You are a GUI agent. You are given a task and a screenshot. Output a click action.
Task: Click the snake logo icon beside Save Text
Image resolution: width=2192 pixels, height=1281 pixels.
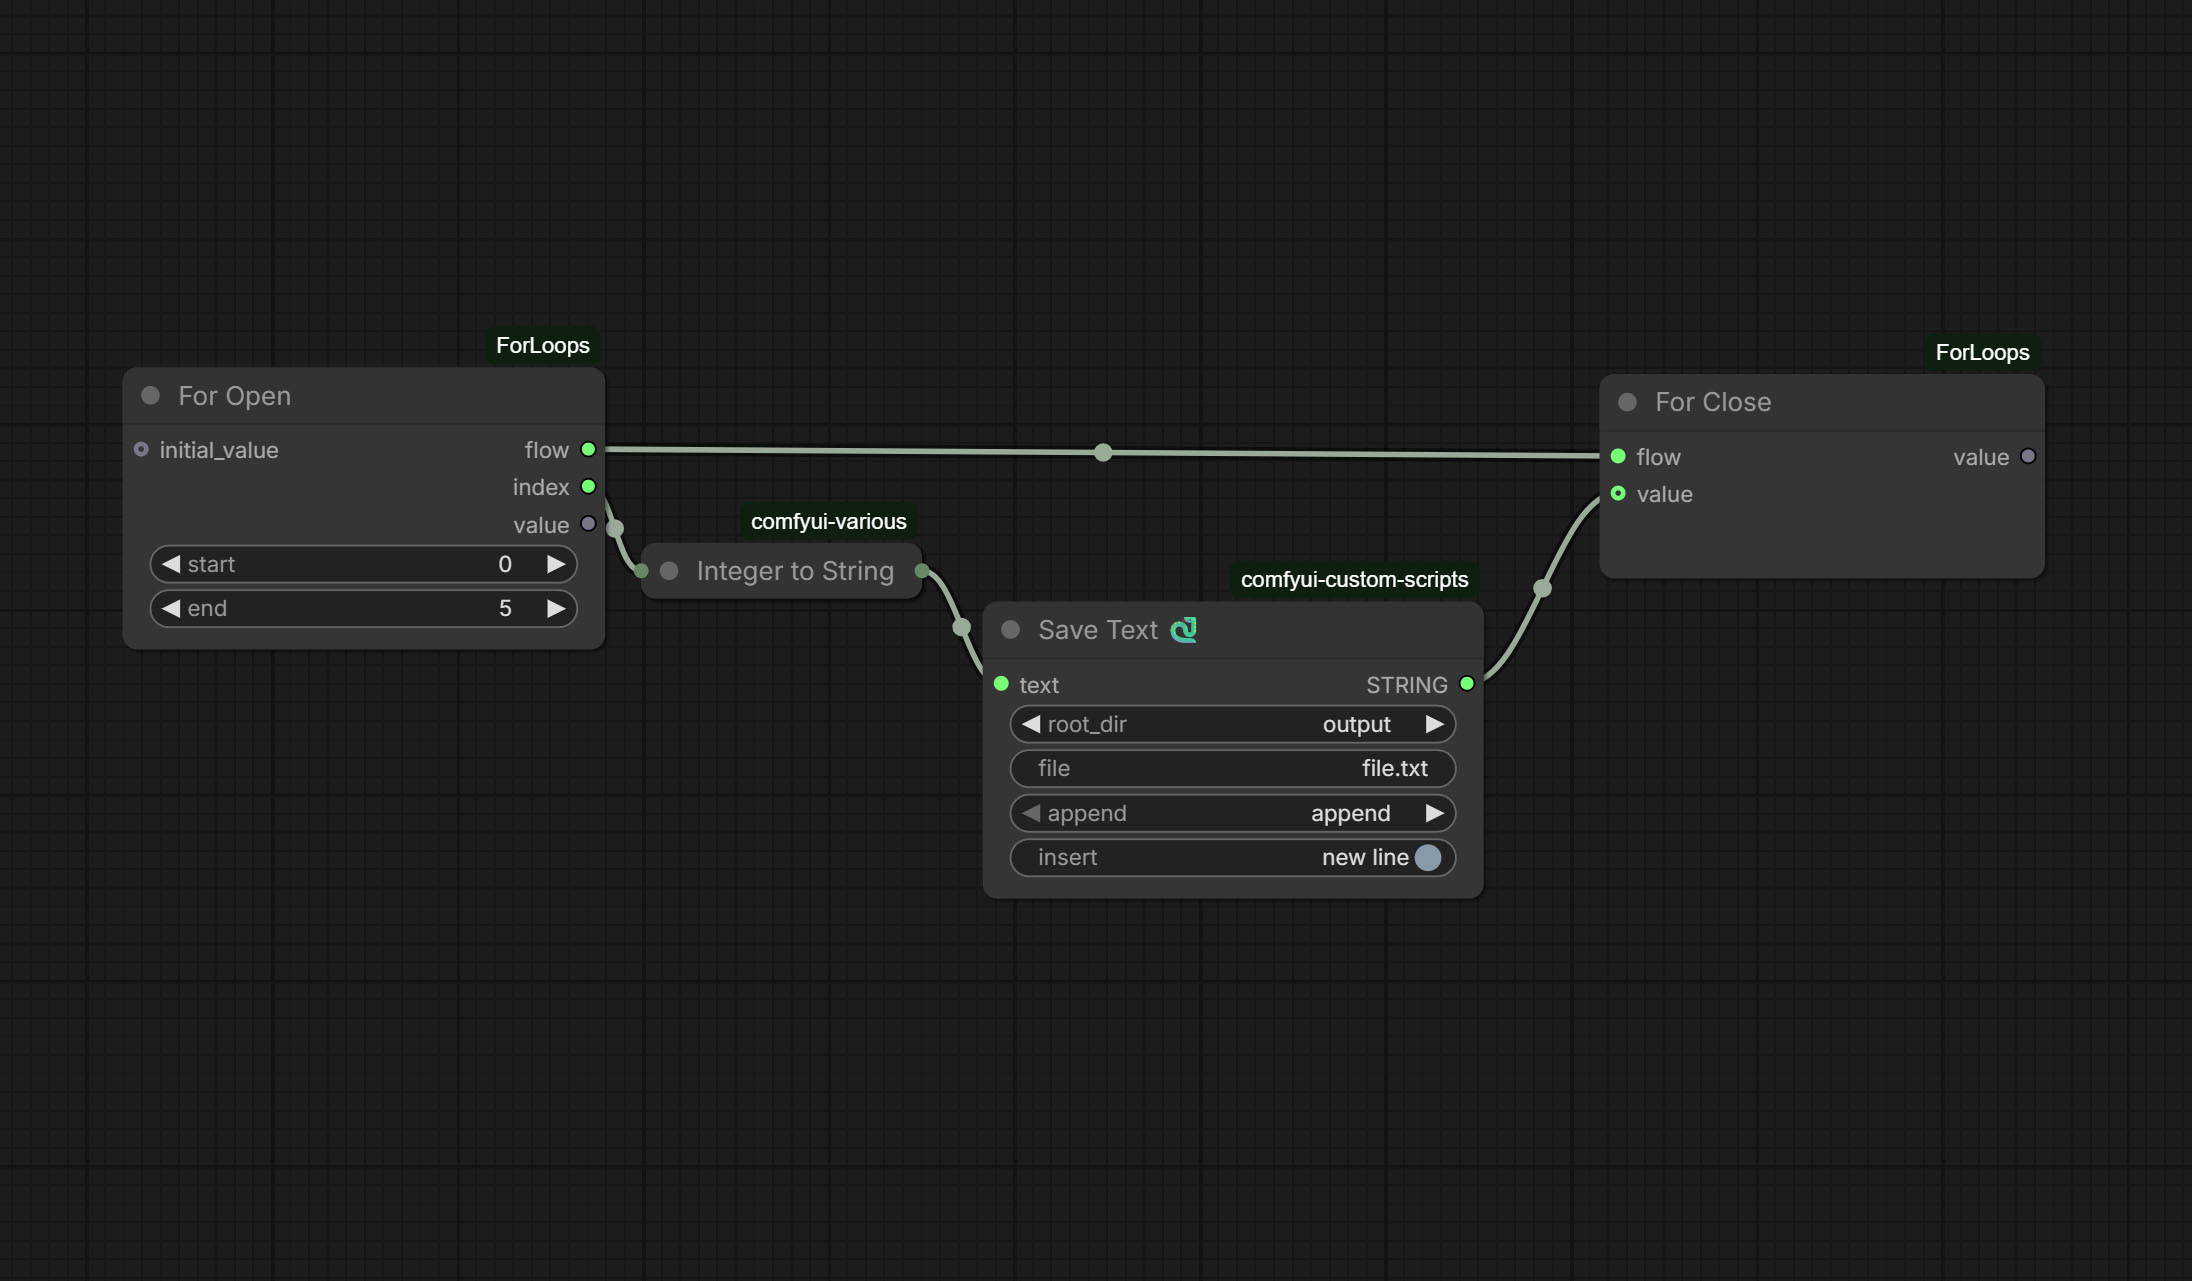[x=1184, y=630]
